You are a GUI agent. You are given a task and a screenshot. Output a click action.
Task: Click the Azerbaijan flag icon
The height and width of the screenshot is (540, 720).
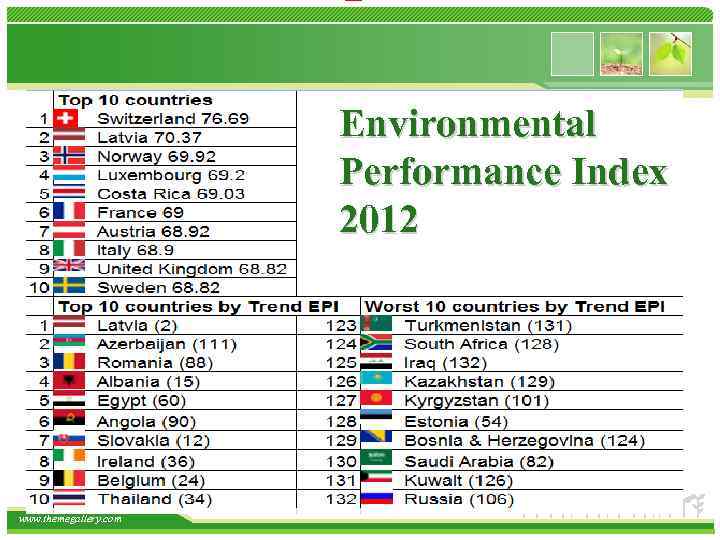tap(69, 342)
